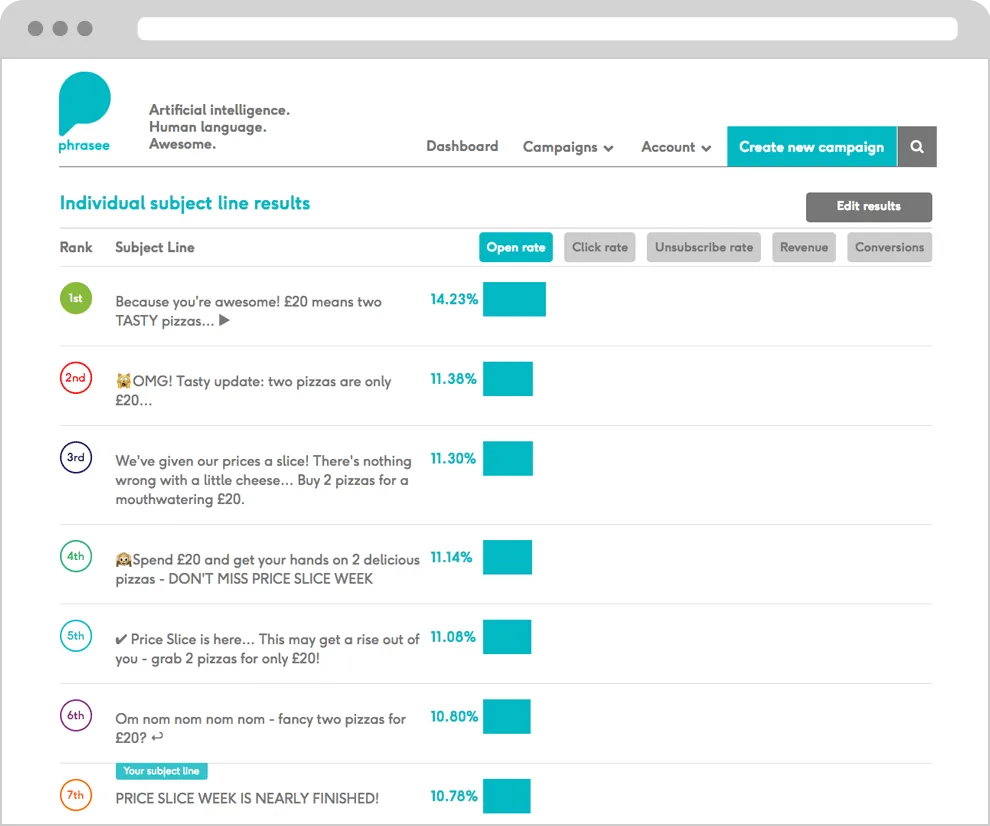Switch to the Conversions tab

[x=889, y=247]
